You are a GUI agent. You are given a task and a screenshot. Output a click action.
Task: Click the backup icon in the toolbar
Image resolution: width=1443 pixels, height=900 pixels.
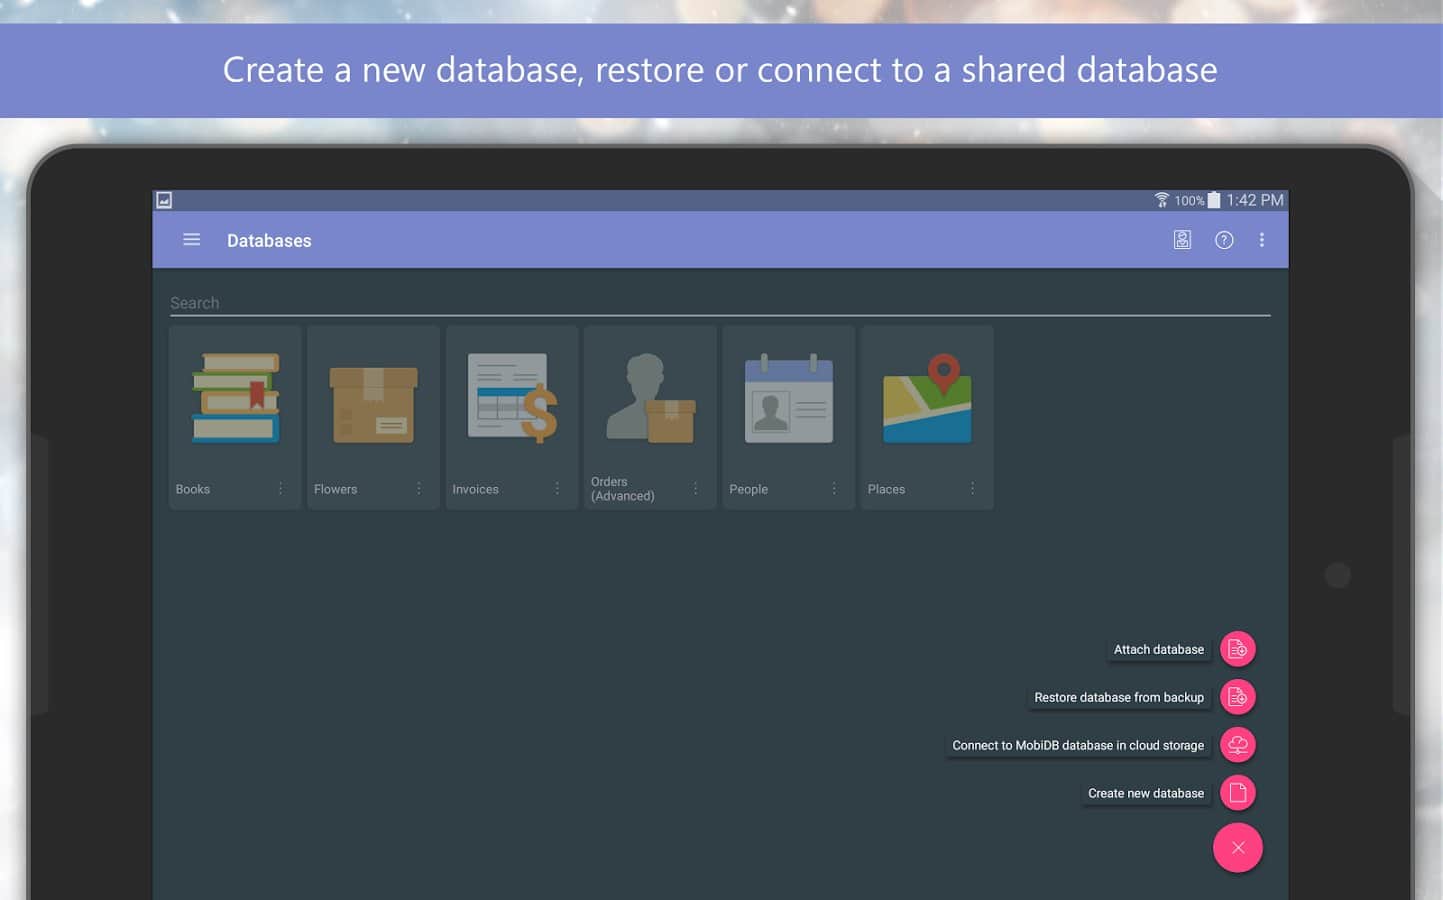(x=1182, y=240)
